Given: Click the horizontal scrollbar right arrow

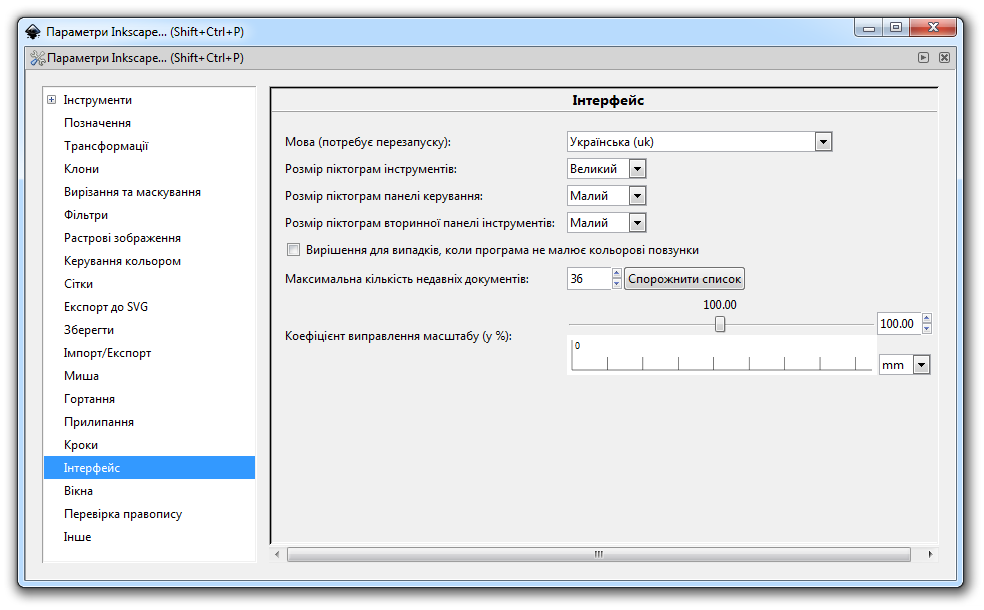Looking at the screenshot, I should tap(930, 554).
